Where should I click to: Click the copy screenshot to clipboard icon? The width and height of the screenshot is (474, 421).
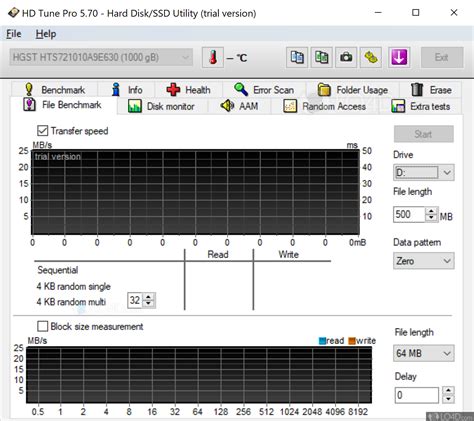pos(321,57)
